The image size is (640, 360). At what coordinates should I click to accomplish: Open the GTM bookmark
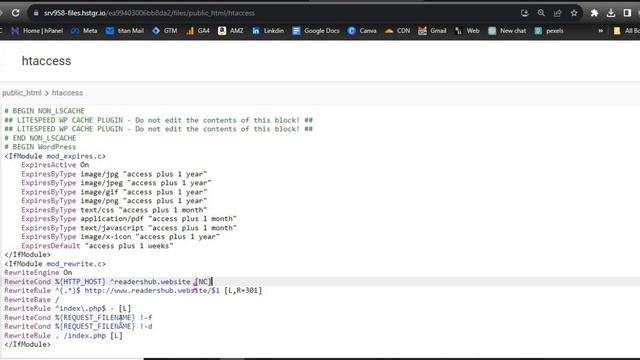[165, 31]
